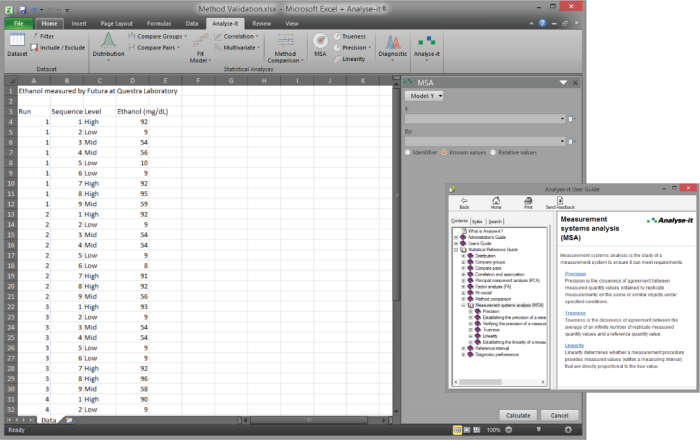Image resolution: width=700 pixels, height=440 pixels.
Task: Click the Cancel button in MSA pane
Action: point(559,415)
